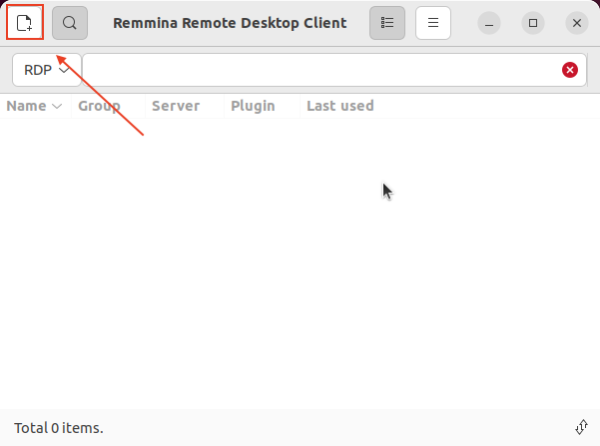Minimize the Remmina window
Image resolution: width=600 pixels, height=446 pixels.
click(x=489, y=23)
